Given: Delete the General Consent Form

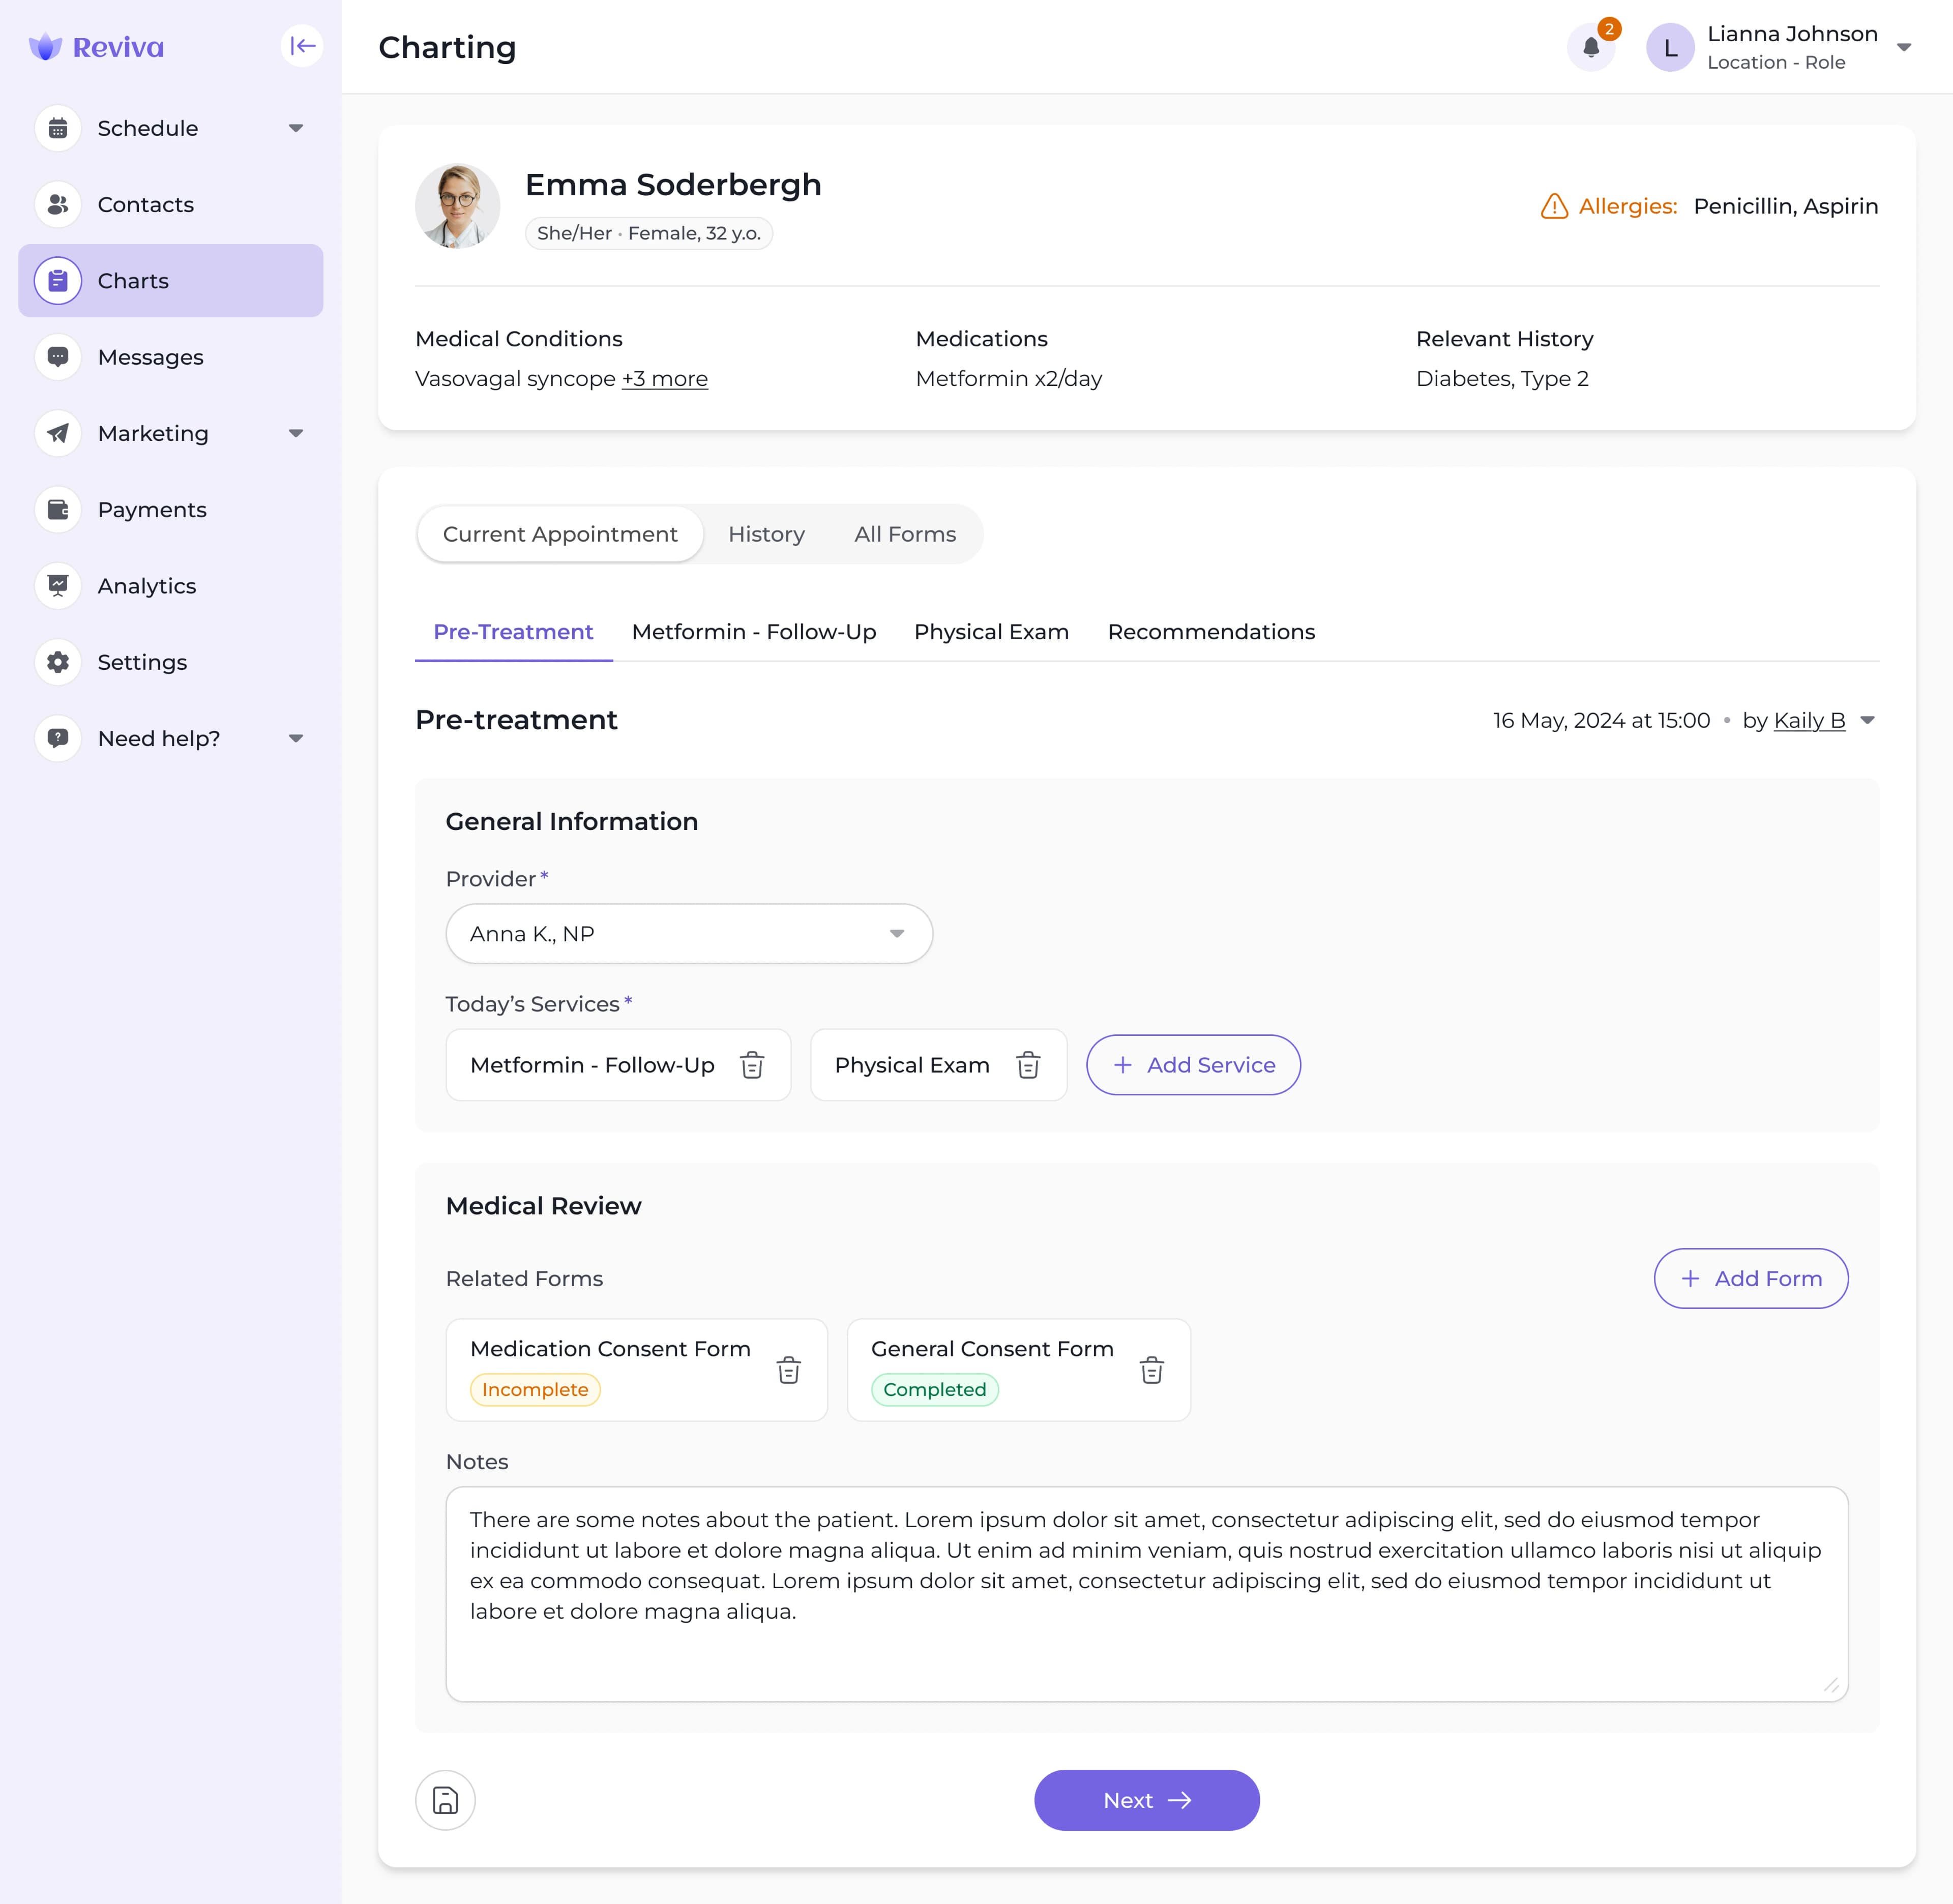Looking at the screenshot, I should click(x=1152, y=1370).
